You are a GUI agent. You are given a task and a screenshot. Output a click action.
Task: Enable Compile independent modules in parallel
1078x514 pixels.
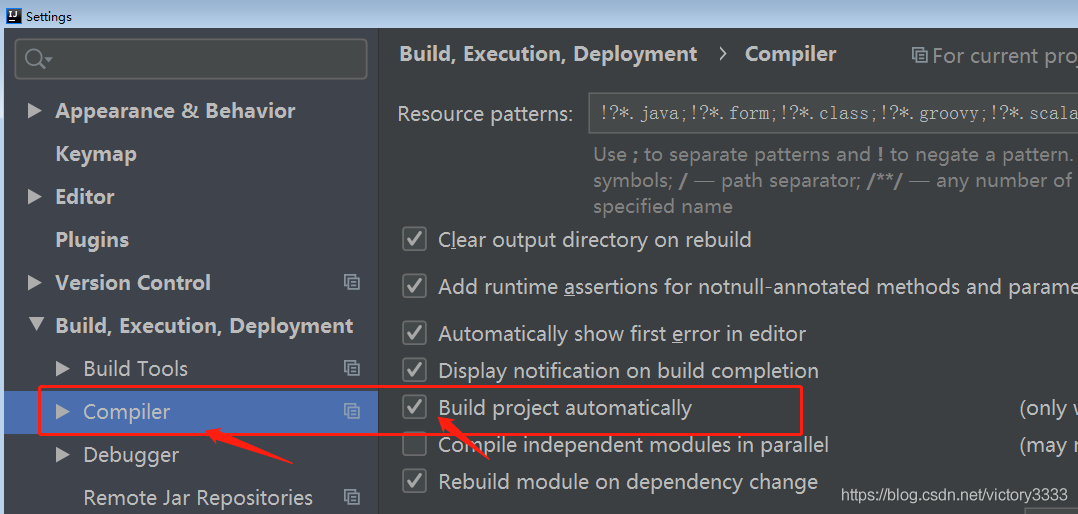[415, 445]
